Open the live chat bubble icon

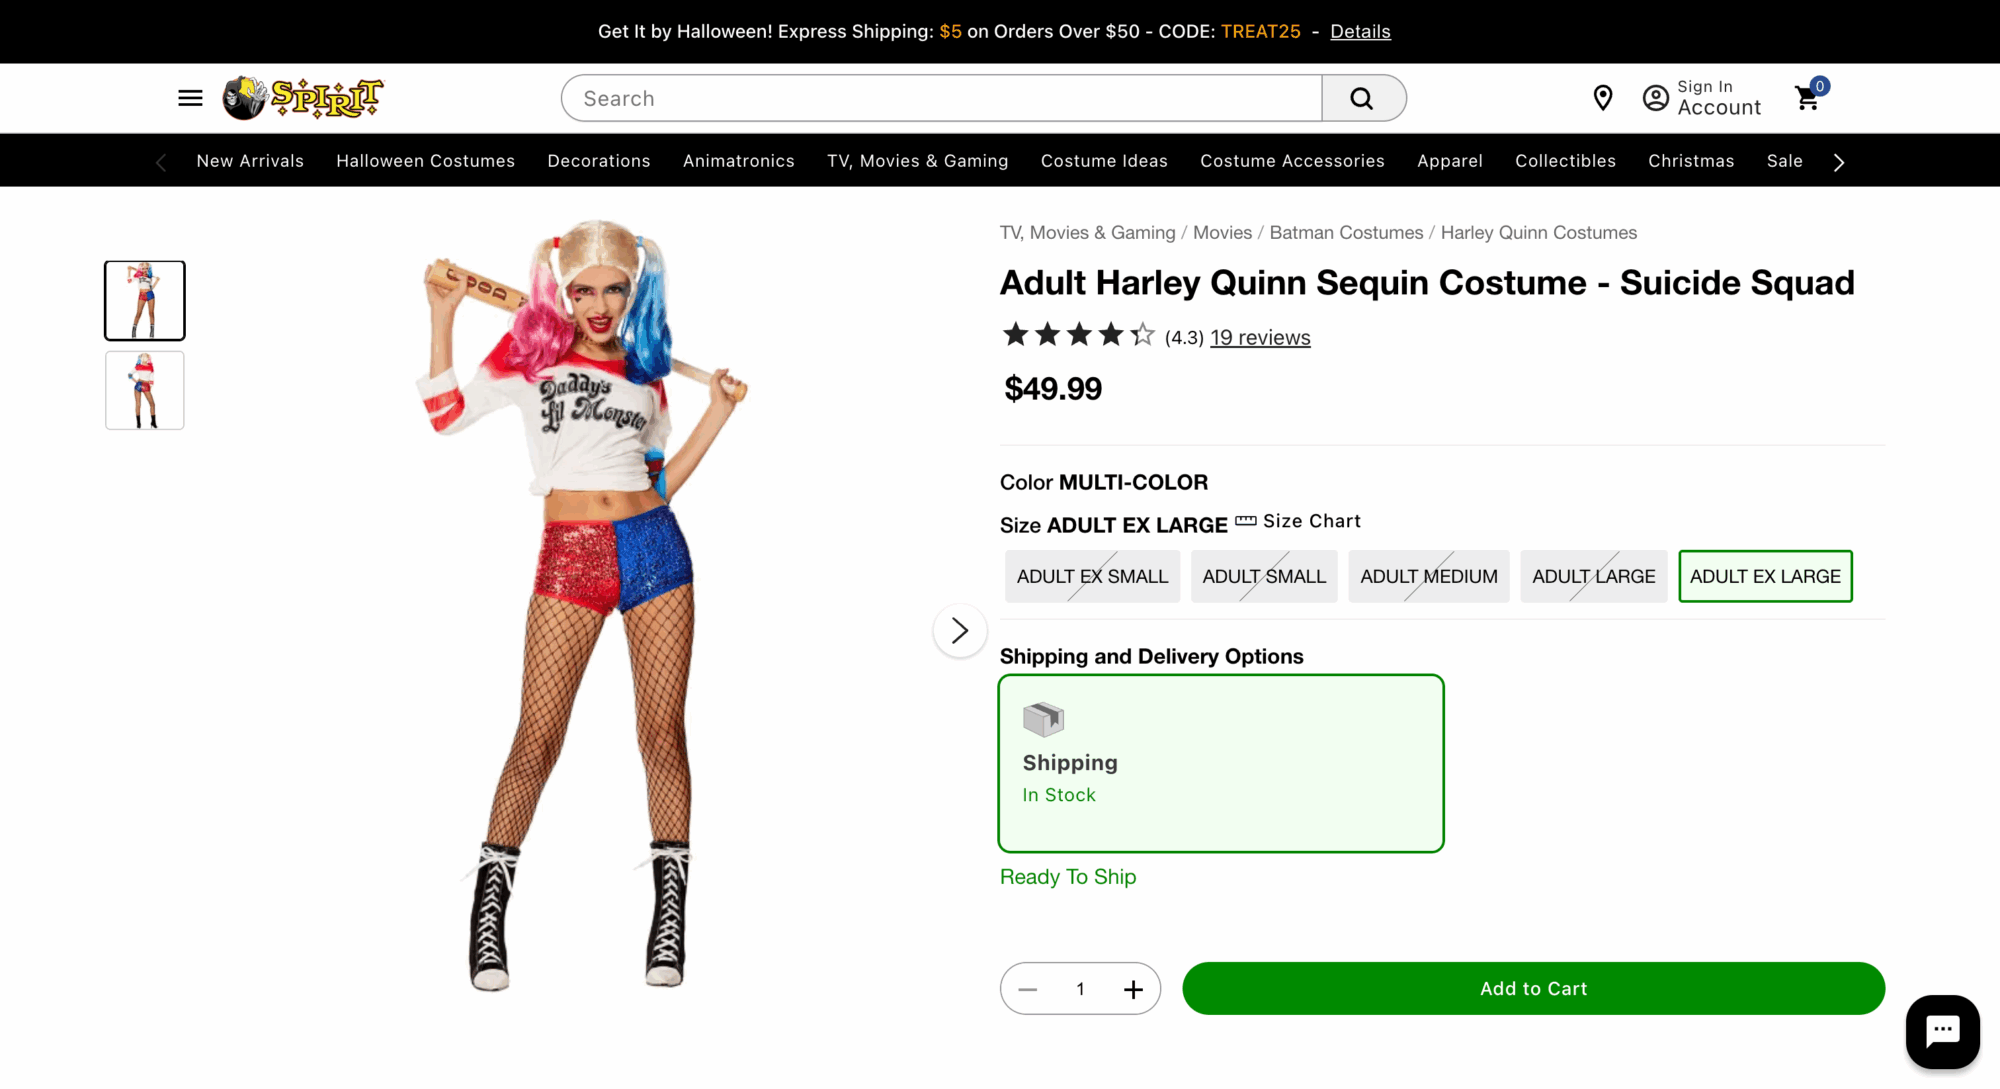[1942, 1031]
